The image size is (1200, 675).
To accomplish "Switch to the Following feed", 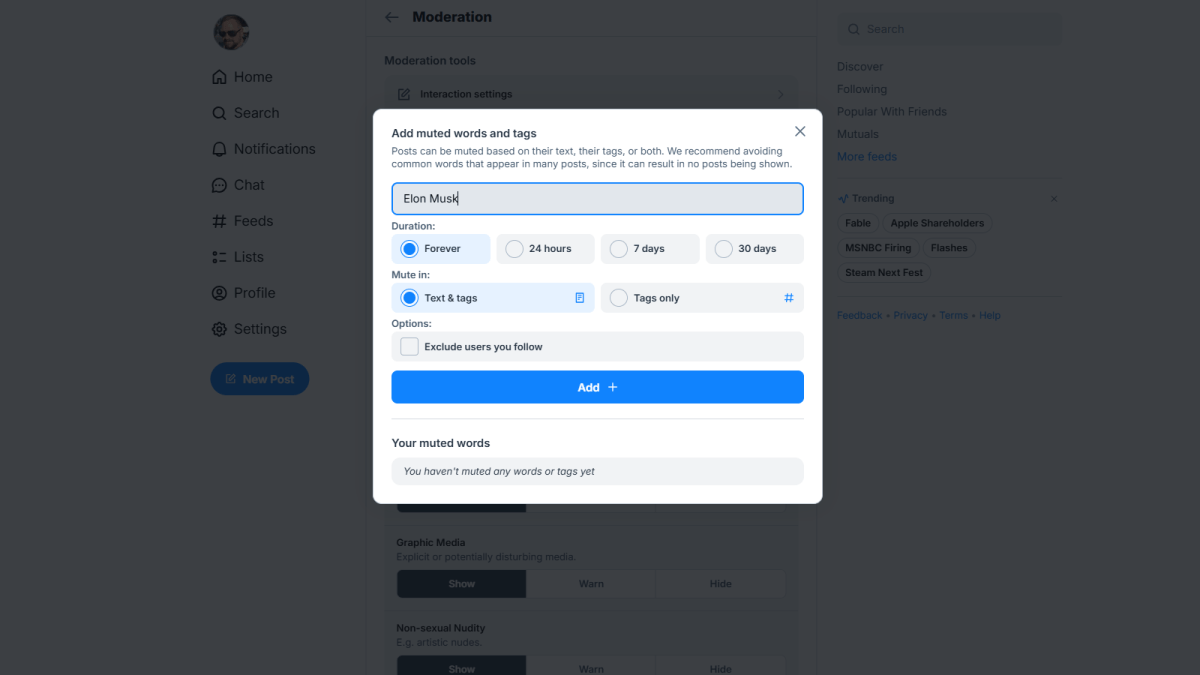I will click(x=861, y=88).
